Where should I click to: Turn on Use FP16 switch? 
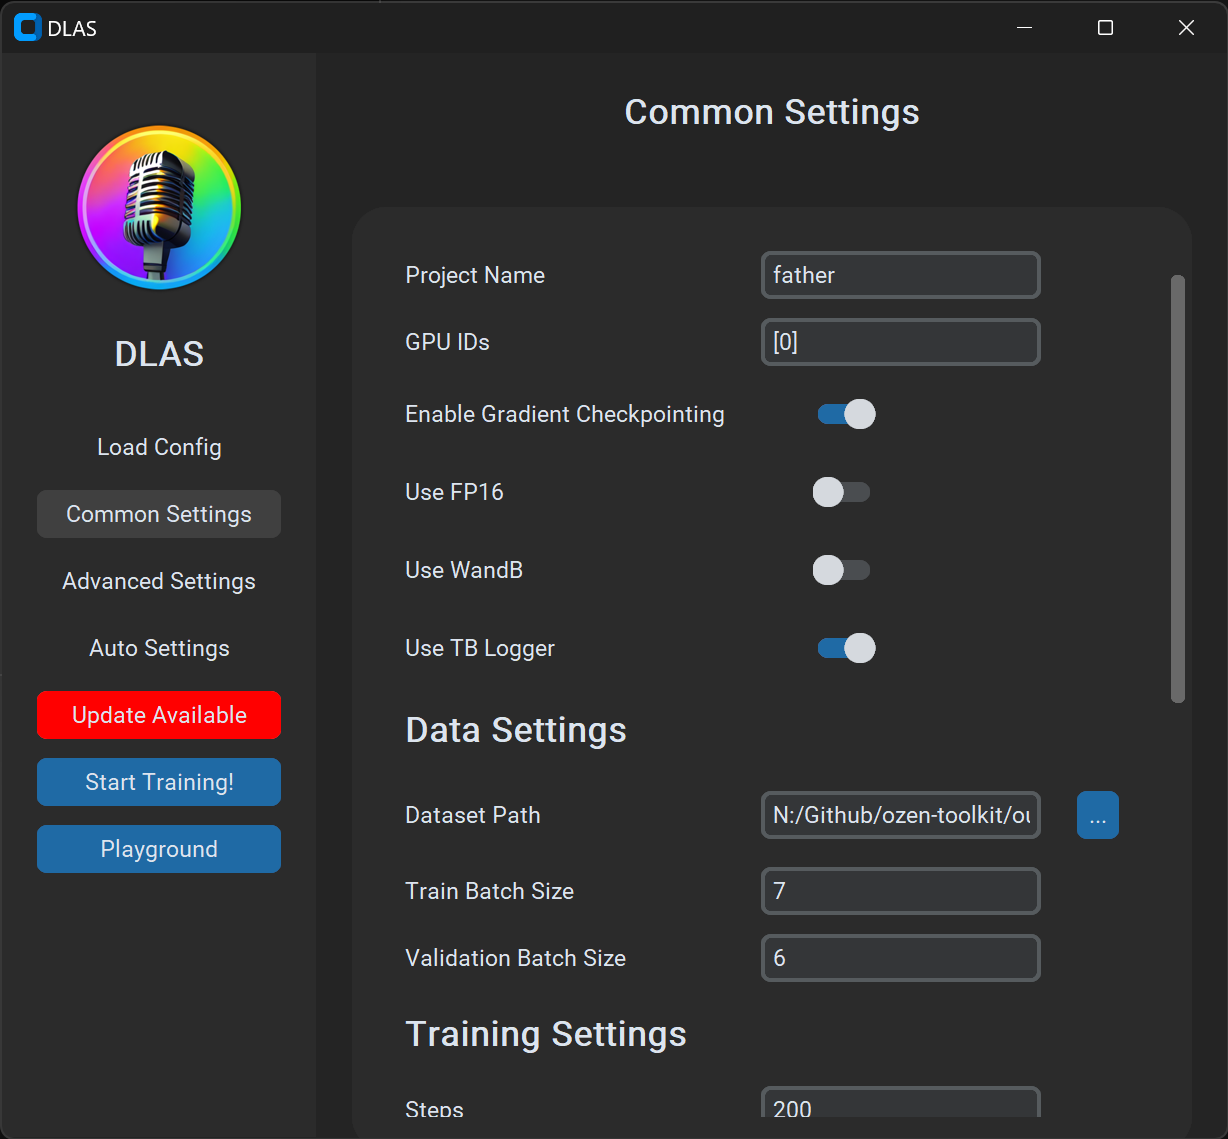[841, 492]
